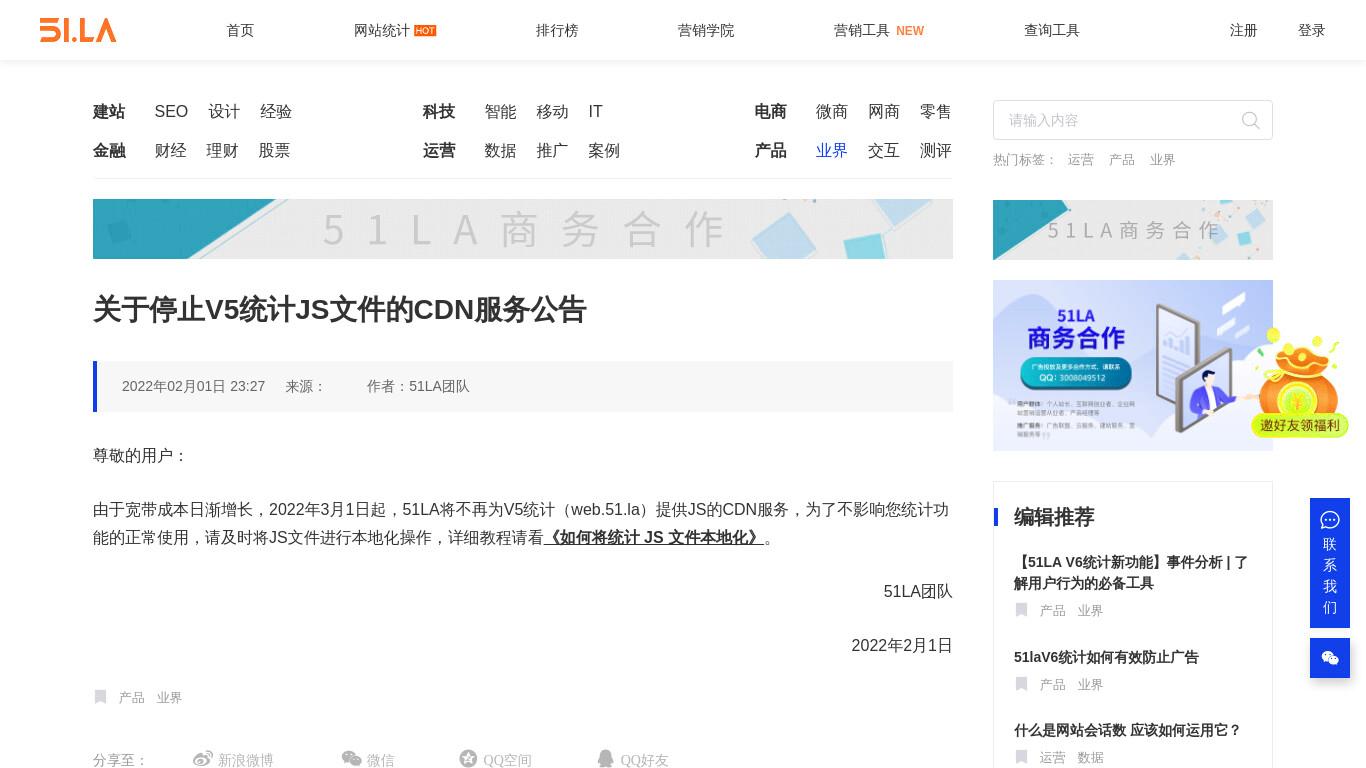The width and height of the screenshot is (1366, 768).
Task: Select the SEO subcategory
Action: (x=171, y=112)
